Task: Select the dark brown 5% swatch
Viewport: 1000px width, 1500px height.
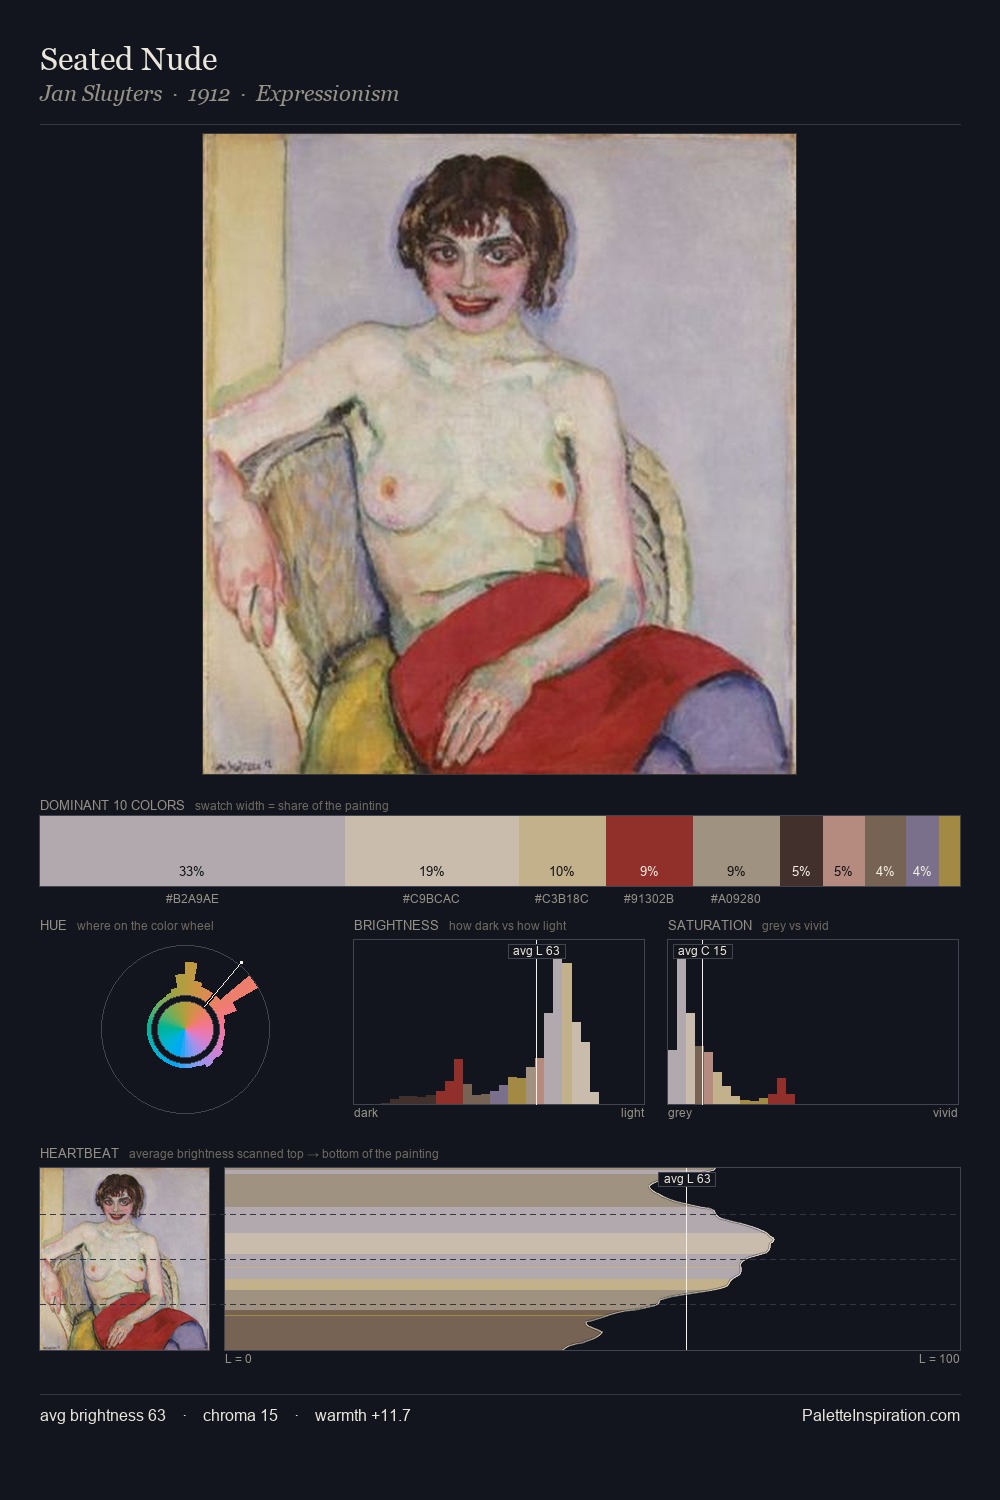Action: pyautogui.click(x=801, y=851)
